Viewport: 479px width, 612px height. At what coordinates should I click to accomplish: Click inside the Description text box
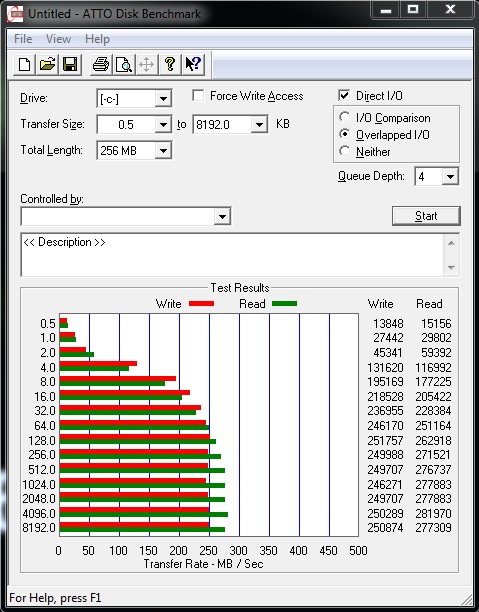232,255
